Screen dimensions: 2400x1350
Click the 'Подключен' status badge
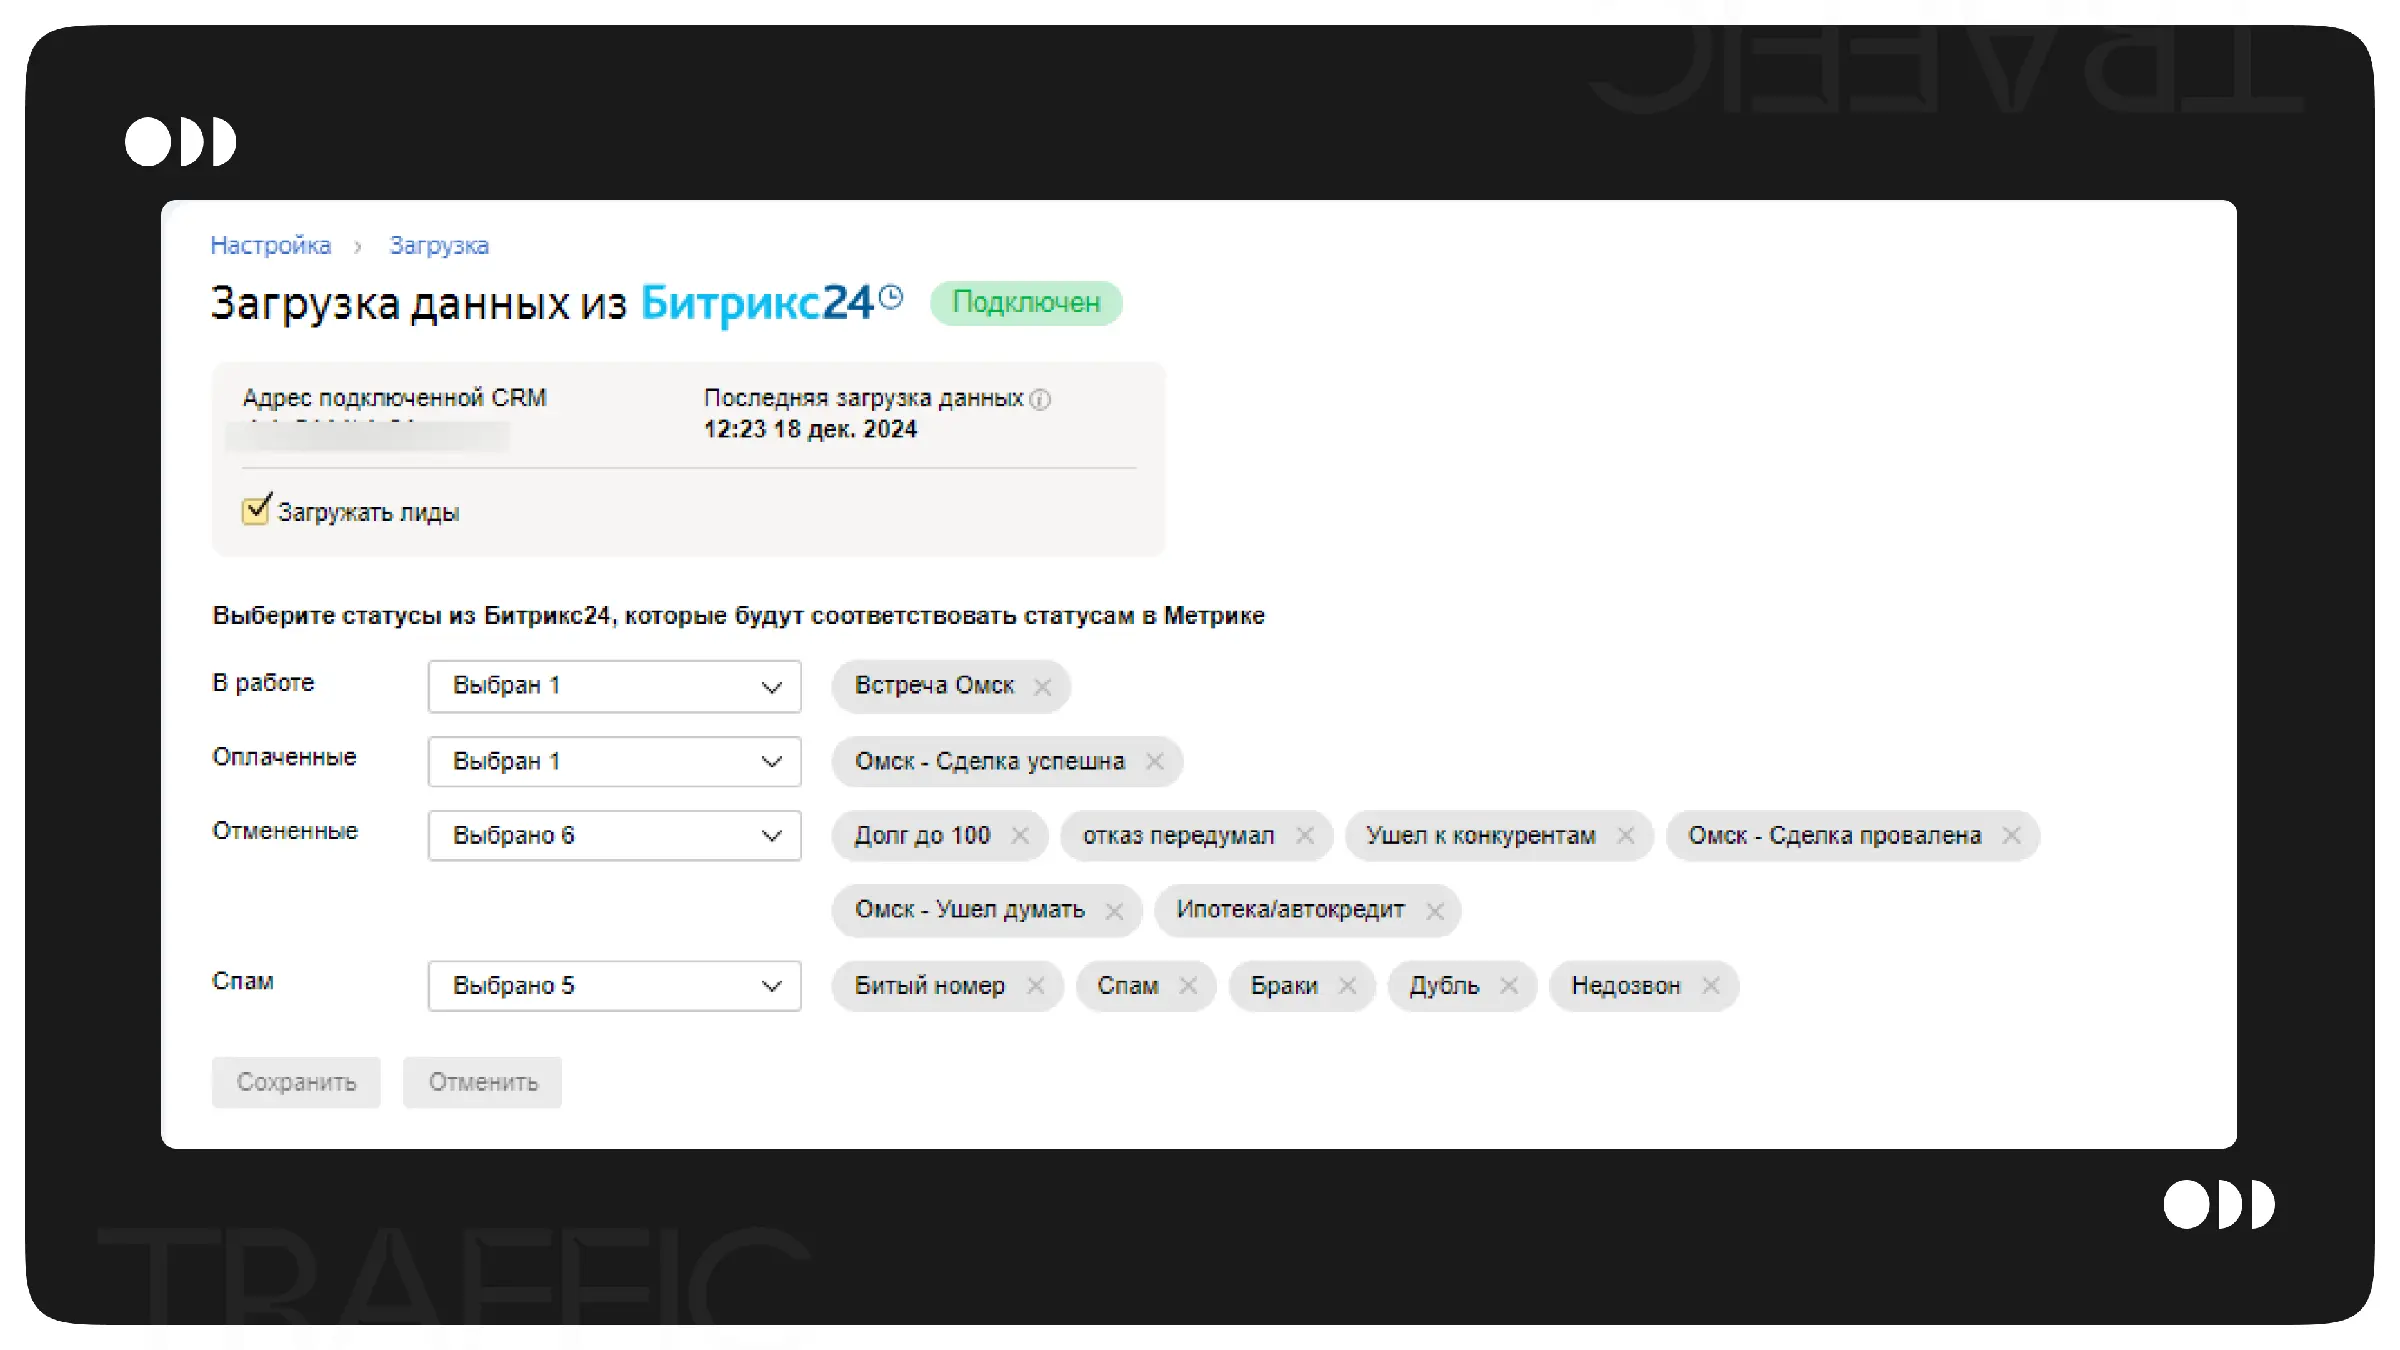click(1025, 303)
